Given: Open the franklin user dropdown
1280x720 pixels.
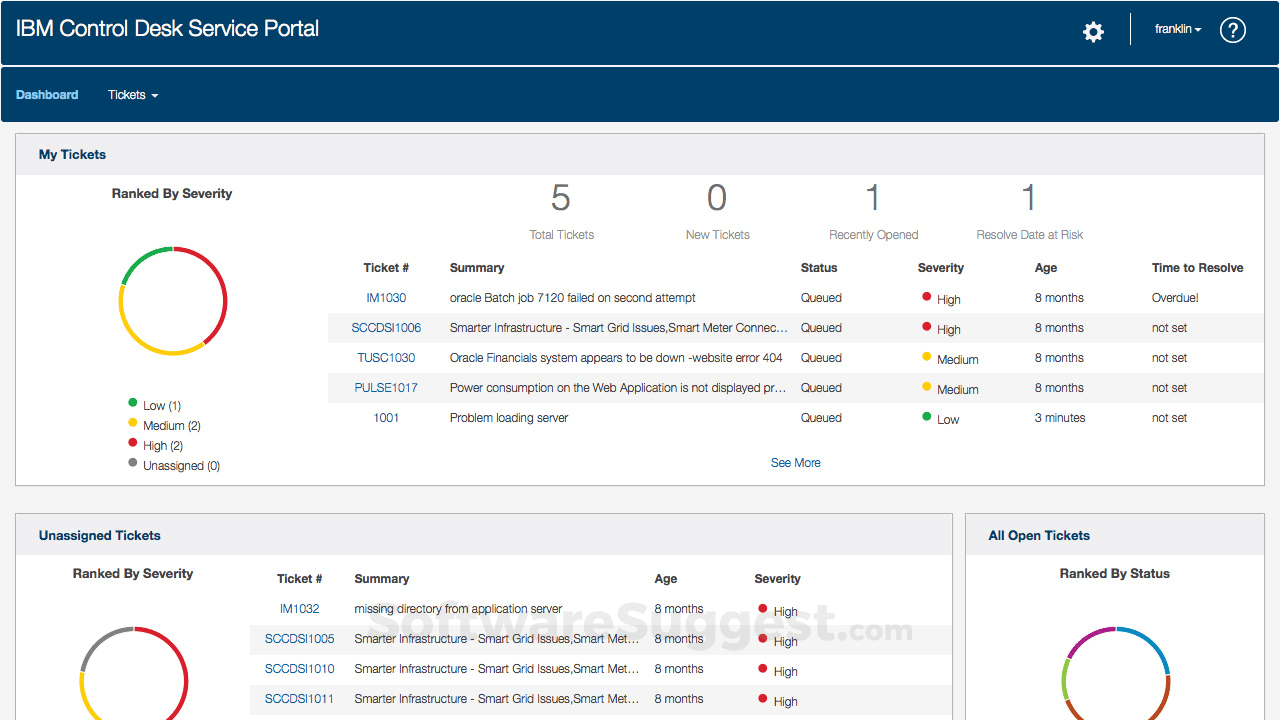Looking at the screenshot, I should (1176, 29).
